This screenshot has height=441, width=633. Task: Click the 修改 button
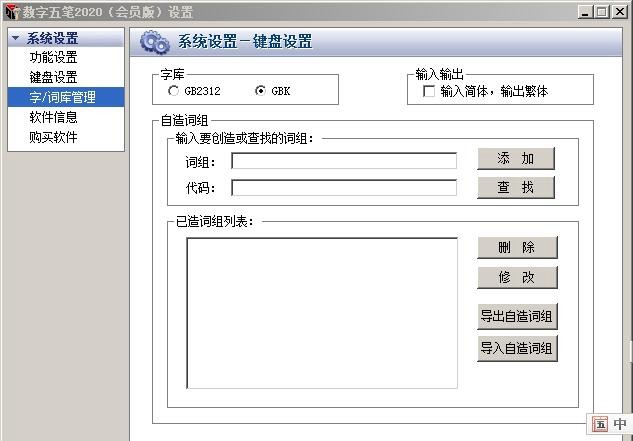(517, 277)
